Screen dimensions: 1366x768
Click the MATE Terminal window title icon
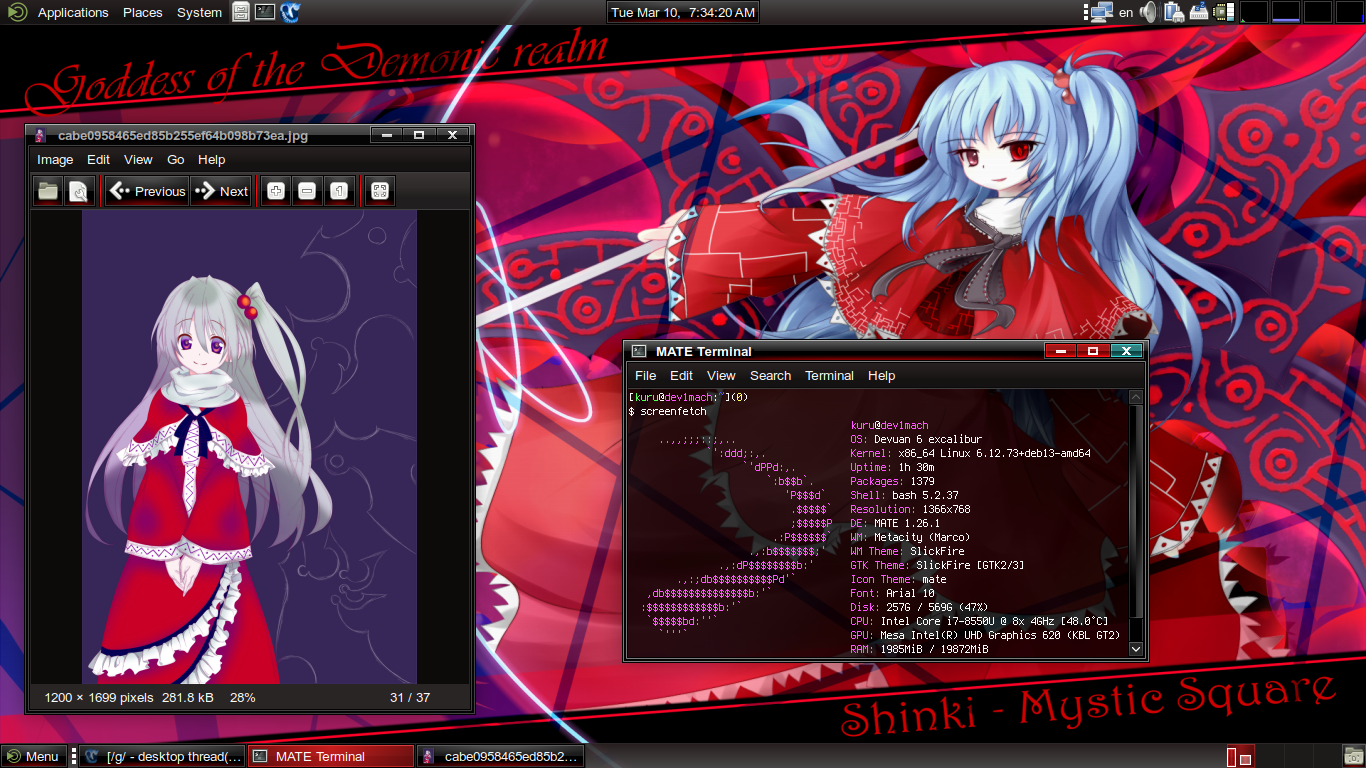[x=640, y=351]
